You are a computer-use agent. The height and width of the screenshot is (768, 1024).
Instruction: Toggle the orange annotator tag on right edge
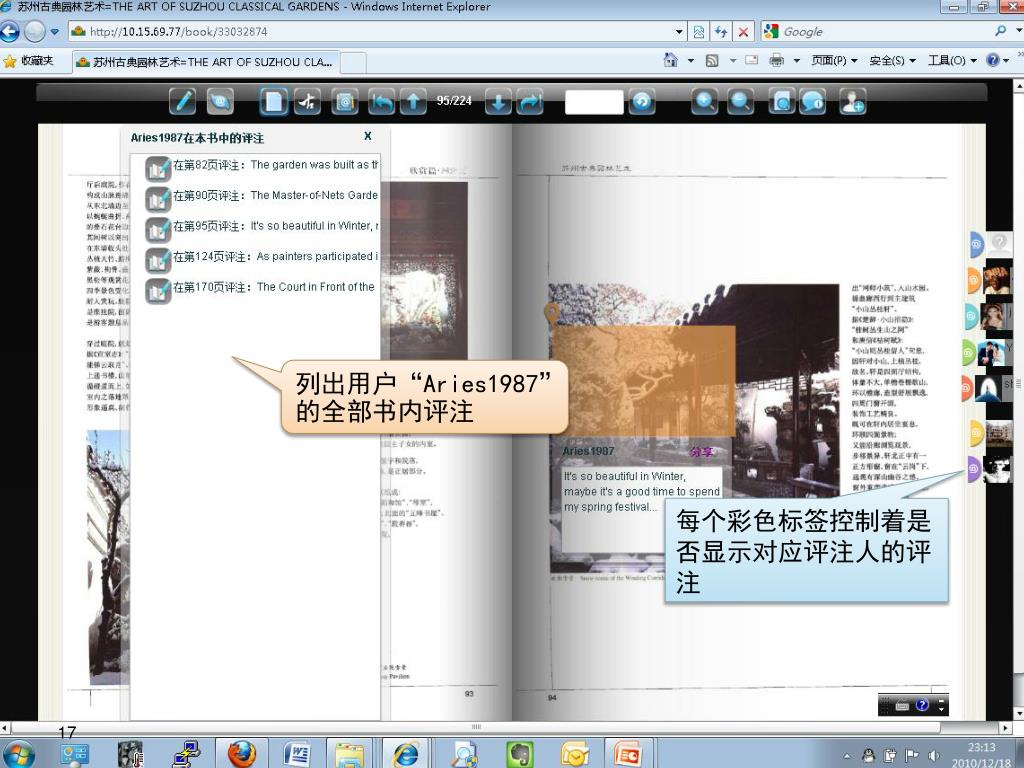[973, 280]
